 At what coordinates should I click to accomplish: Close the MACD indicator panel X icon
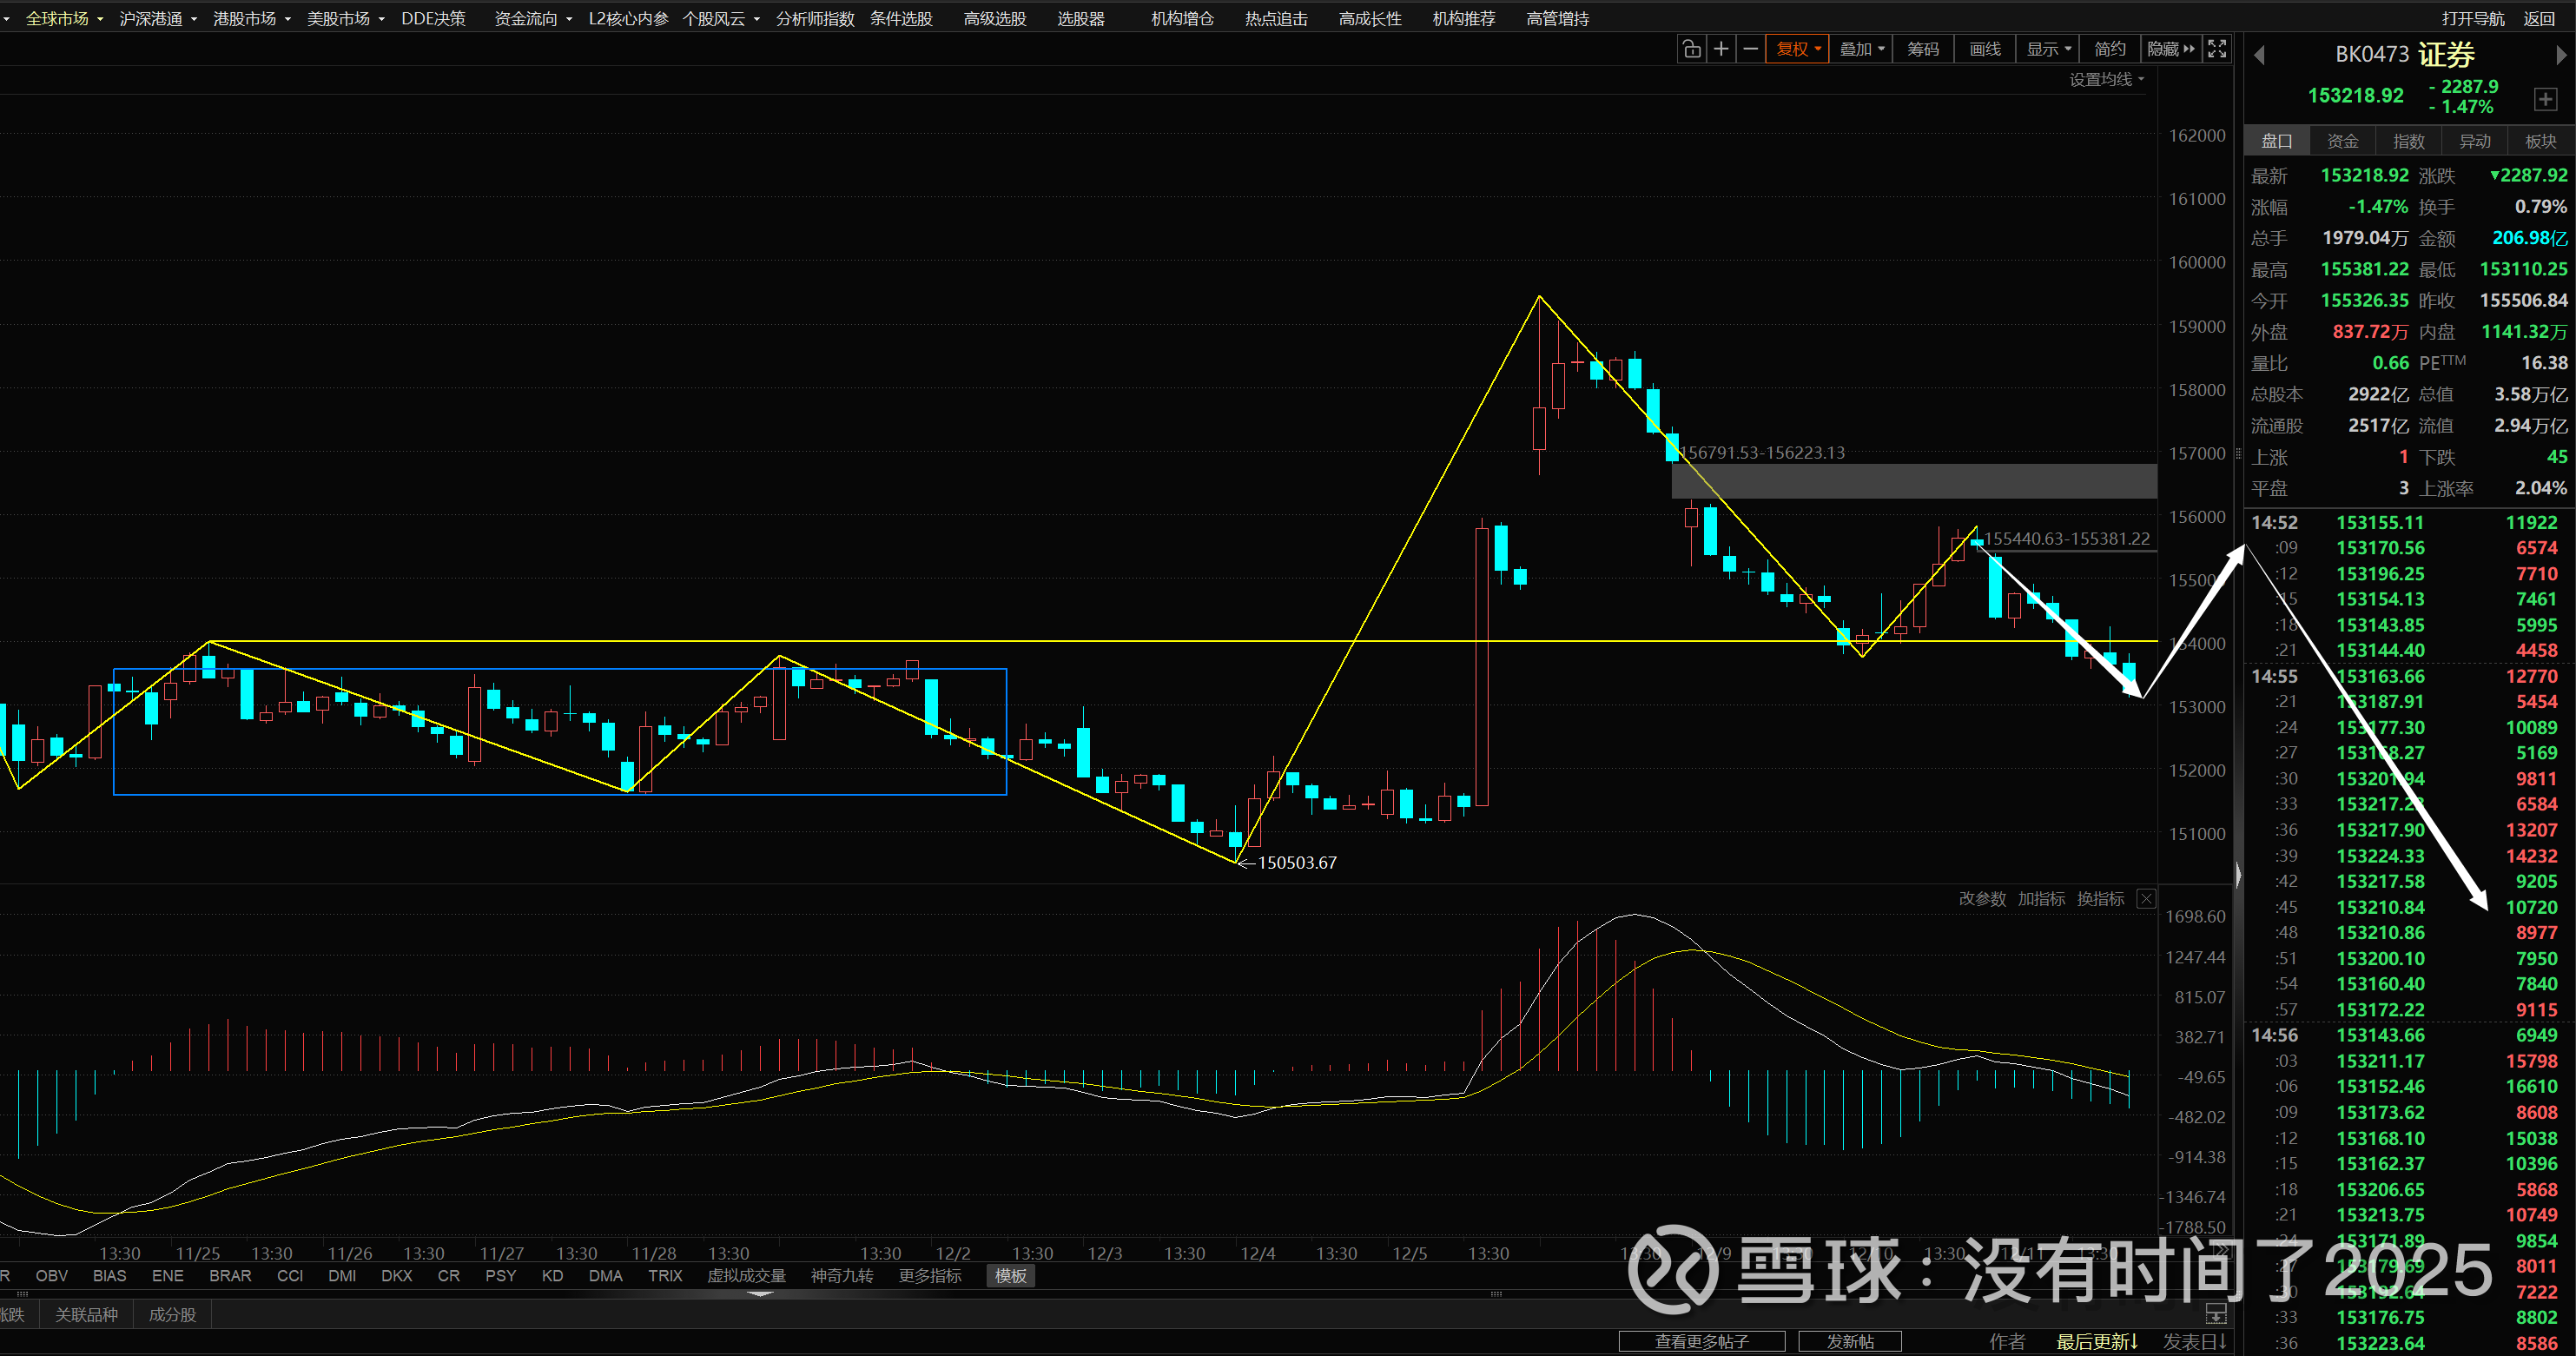click(x=2146, y=898)
